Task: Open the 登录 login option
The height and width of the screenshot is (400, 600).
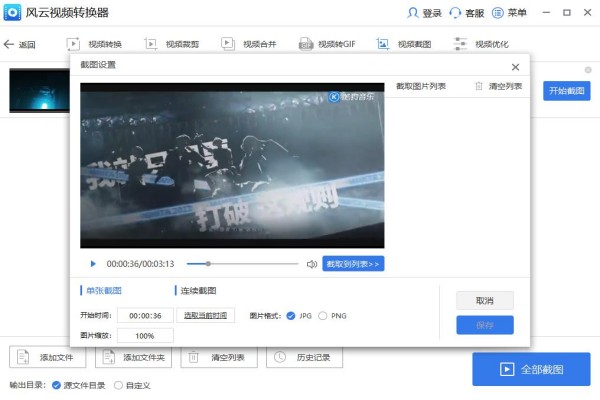Action: click(424, 13)
